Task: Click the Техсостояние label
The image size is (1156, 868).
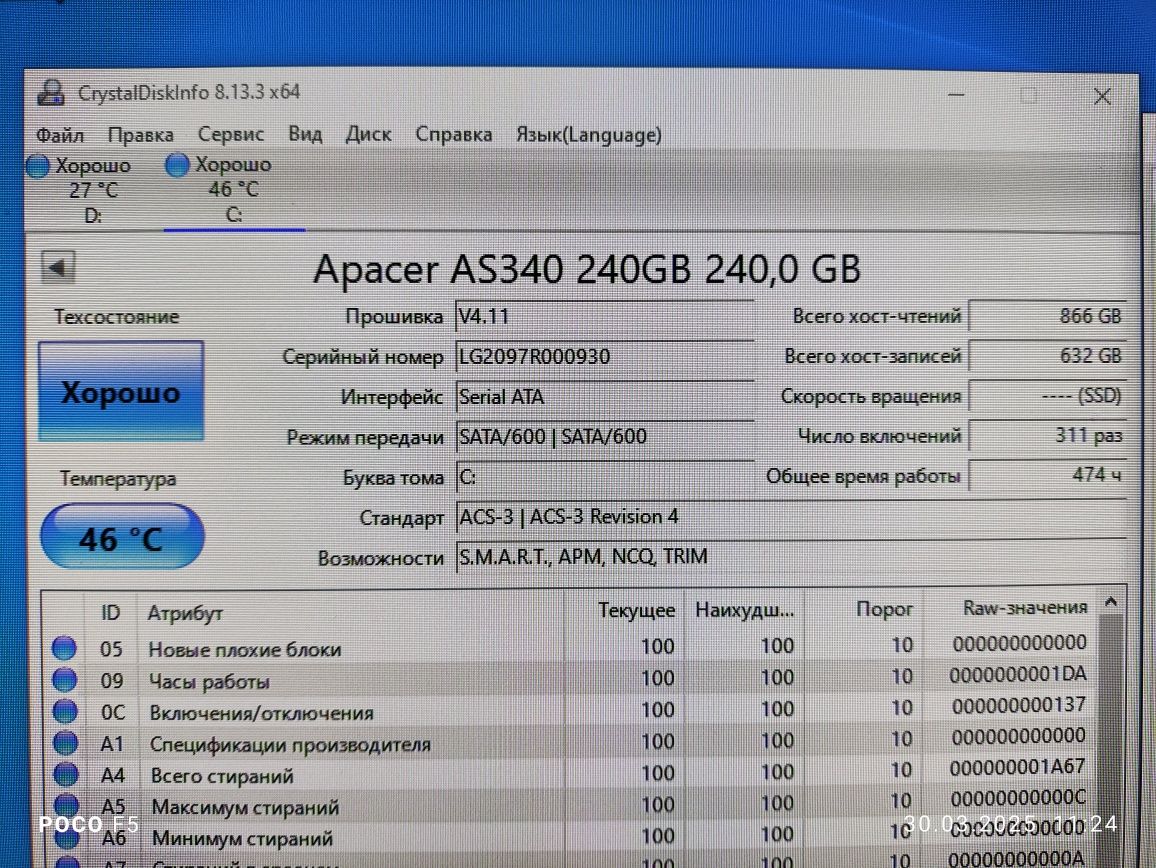Action: coord(116,317)
